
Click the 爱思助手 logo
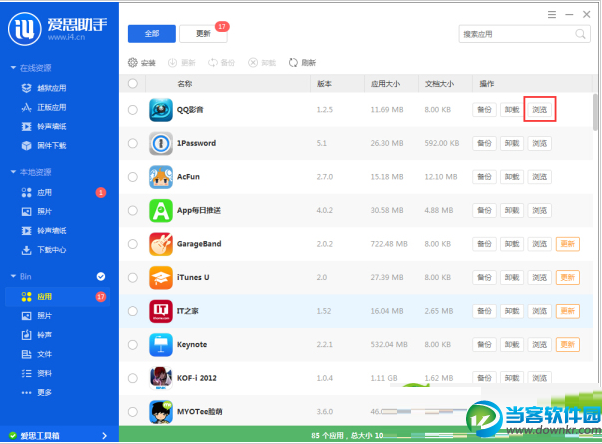coord(25,29)
